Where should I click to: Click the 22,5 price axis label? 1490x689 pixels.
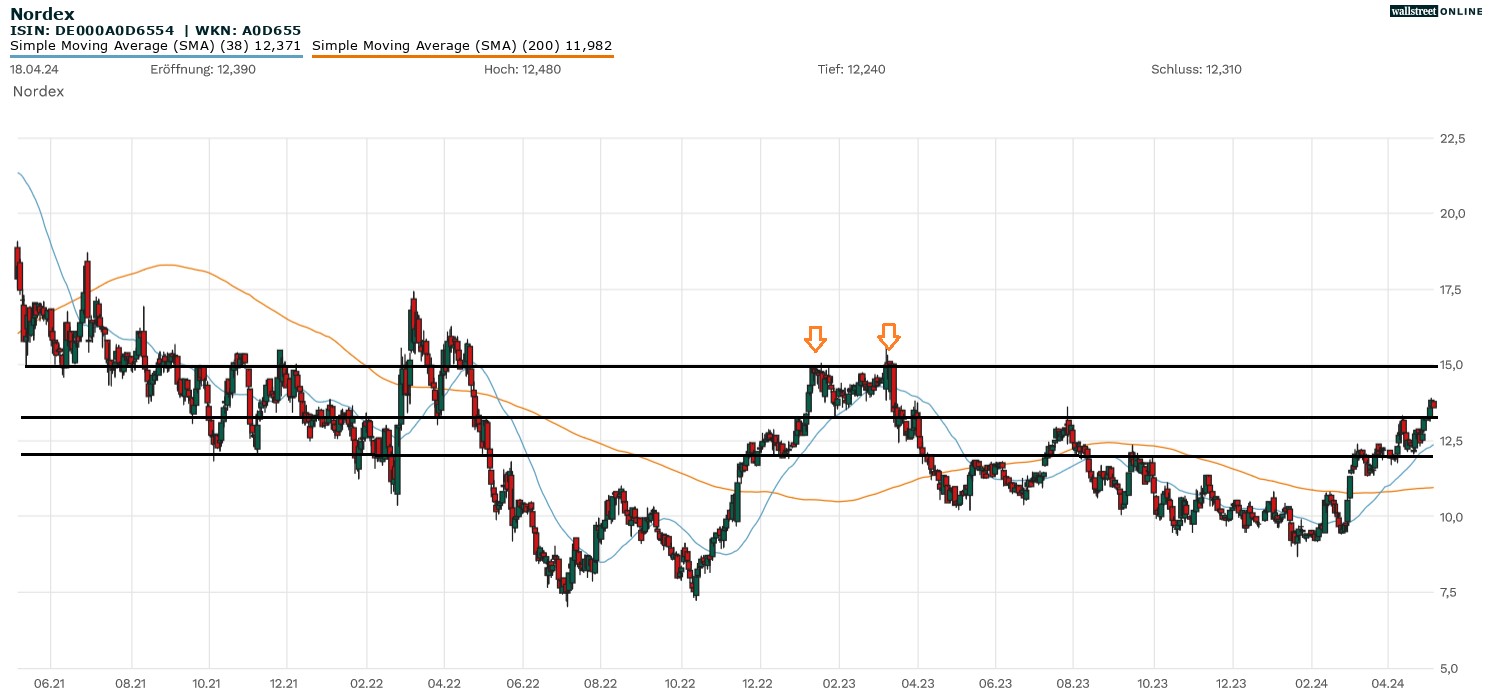click(1452, 138)
